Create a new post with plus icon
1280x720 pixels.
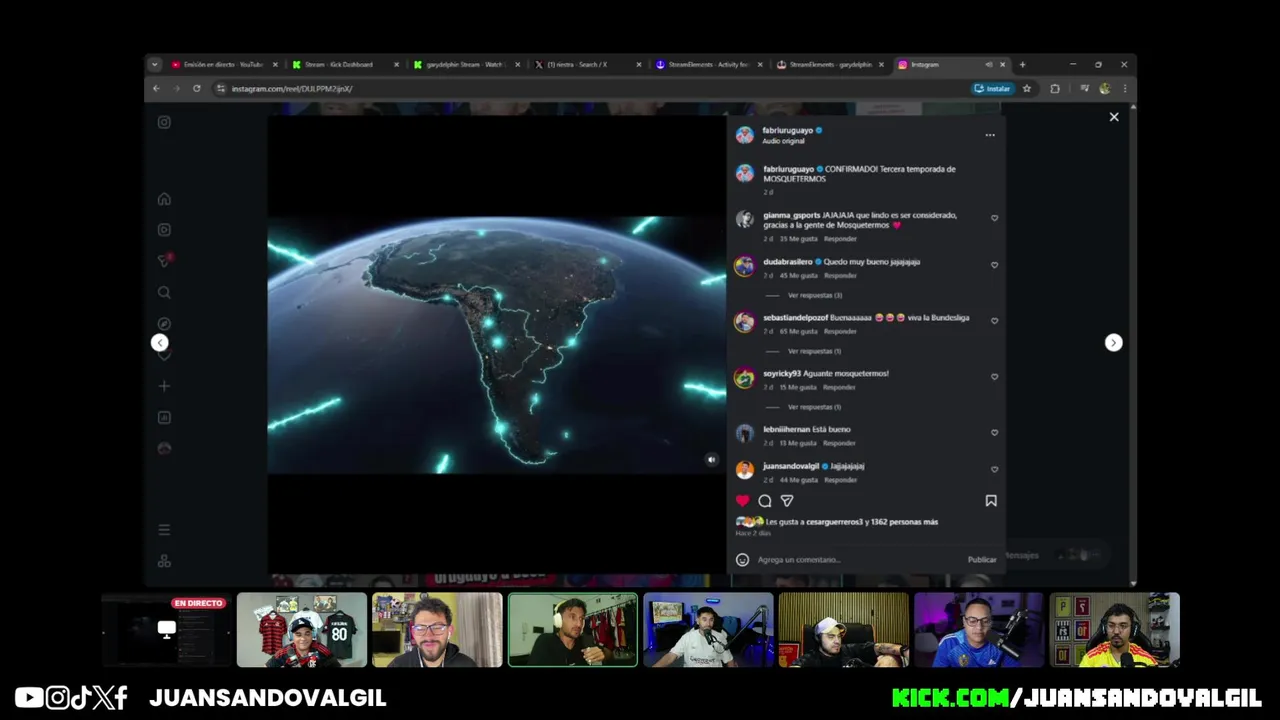pos(164,386)
